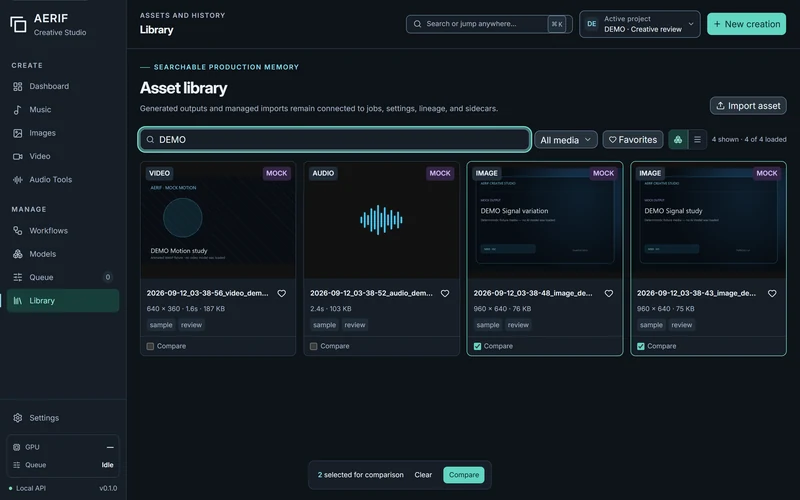Click the Queue status icon in GPU panel
The width and height of the screenshot is (800, 500).
(16, 465)
